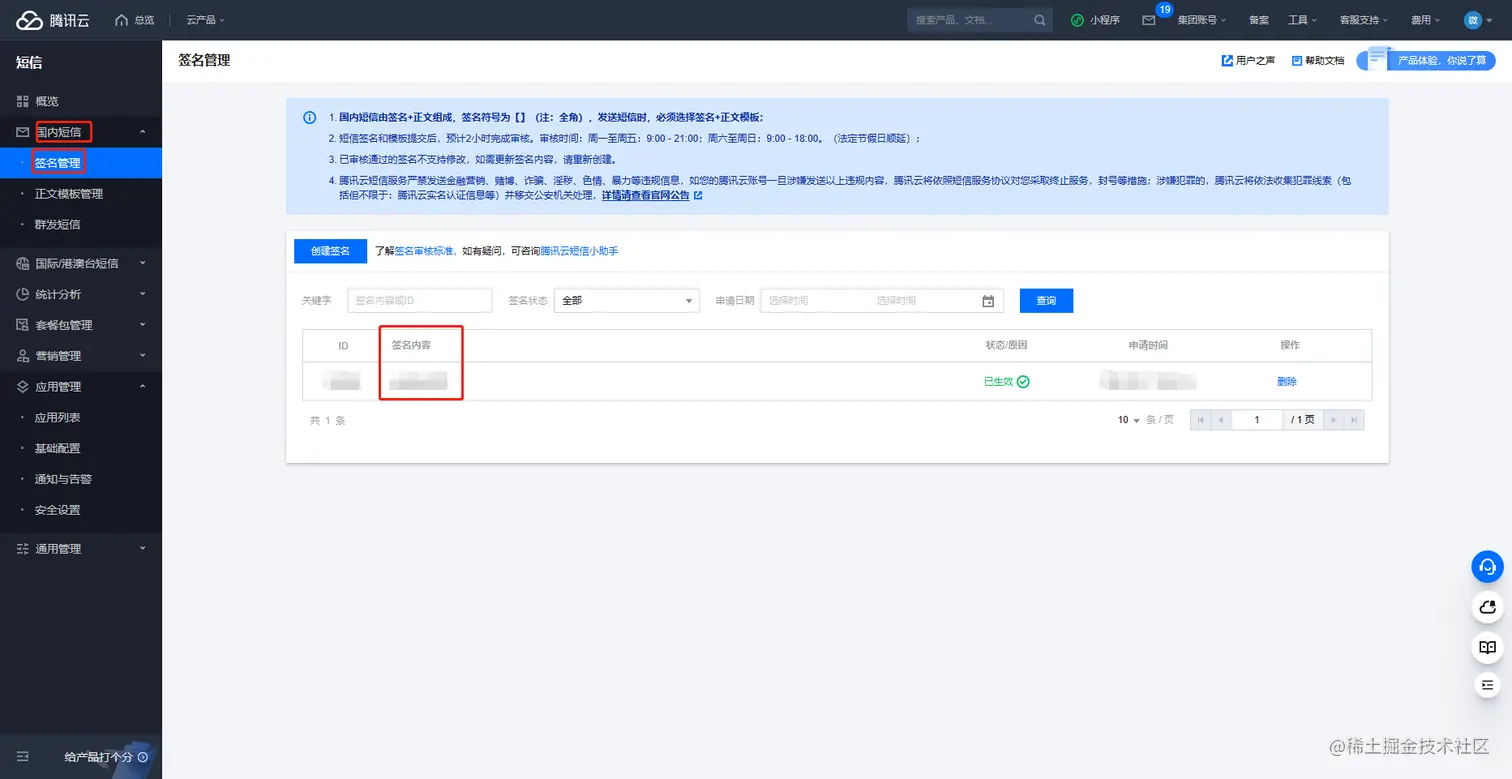Viewport: 1512px width, 779px height.
Task: Click the floating cloud assistant icon
Action: pos(1487,607)
